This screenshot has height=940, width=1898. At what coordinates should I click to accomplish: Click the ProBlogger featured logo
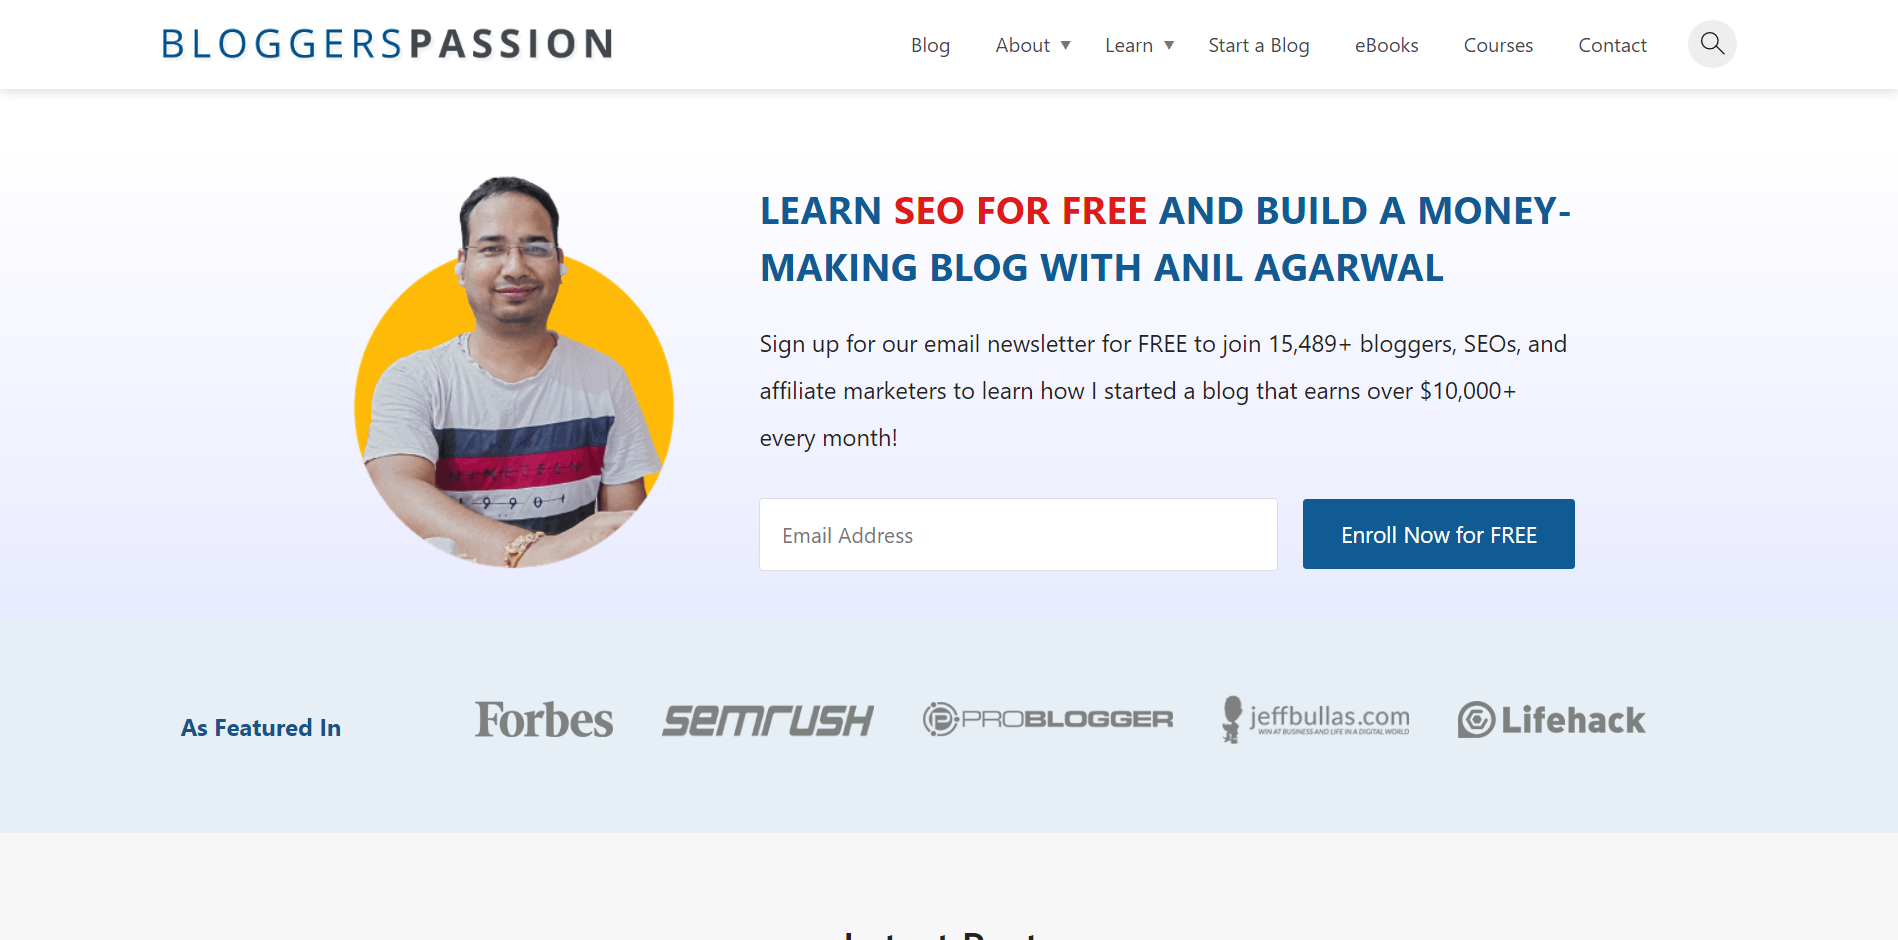click(1048, 719)
